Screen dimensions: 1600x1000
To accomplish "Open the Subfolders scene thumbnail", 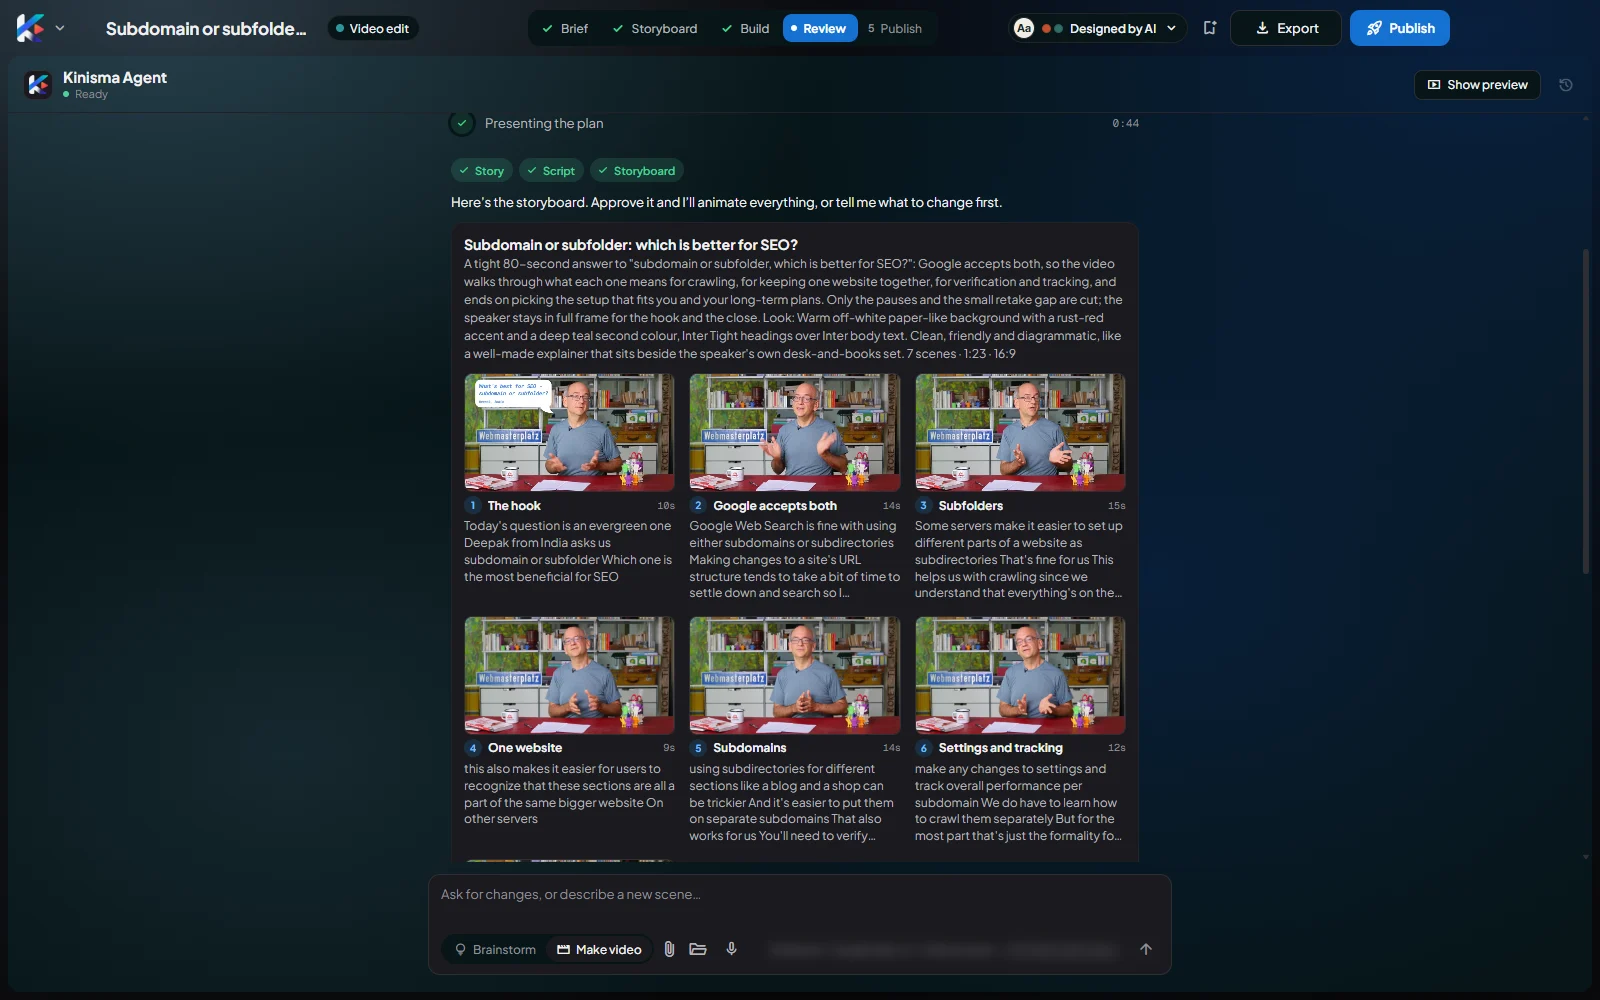I will 1020,432.
